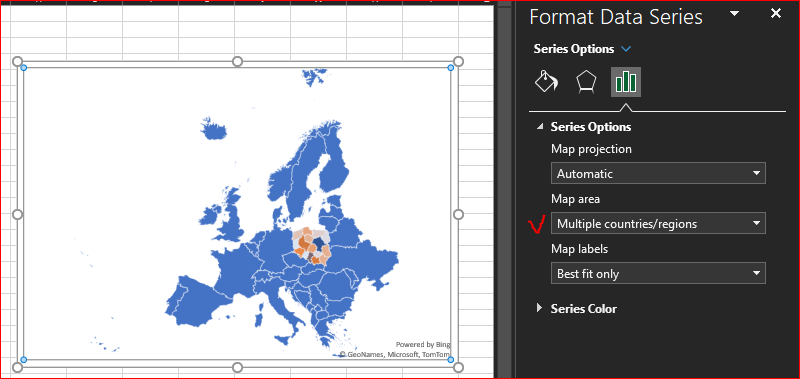
Task: Open the Map labels Best fit dropdown
Action: click(658, 273)
